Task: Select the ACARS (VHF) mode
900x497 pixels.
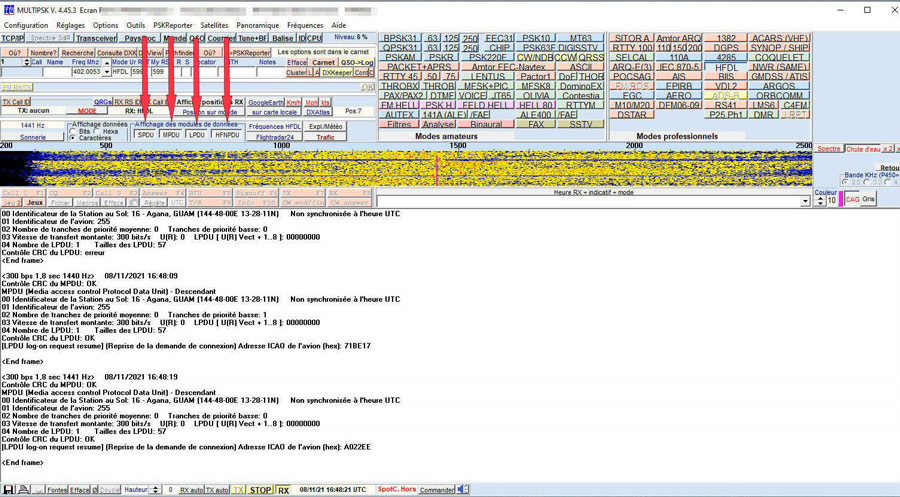Action: point(779,38)
